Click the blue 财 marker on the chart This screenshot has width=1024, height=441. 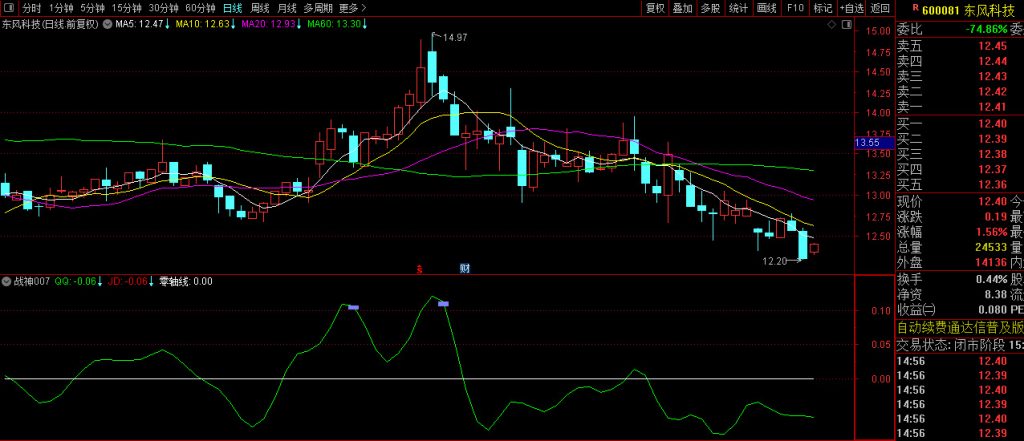pyautogui.click(x=465, y=268)
